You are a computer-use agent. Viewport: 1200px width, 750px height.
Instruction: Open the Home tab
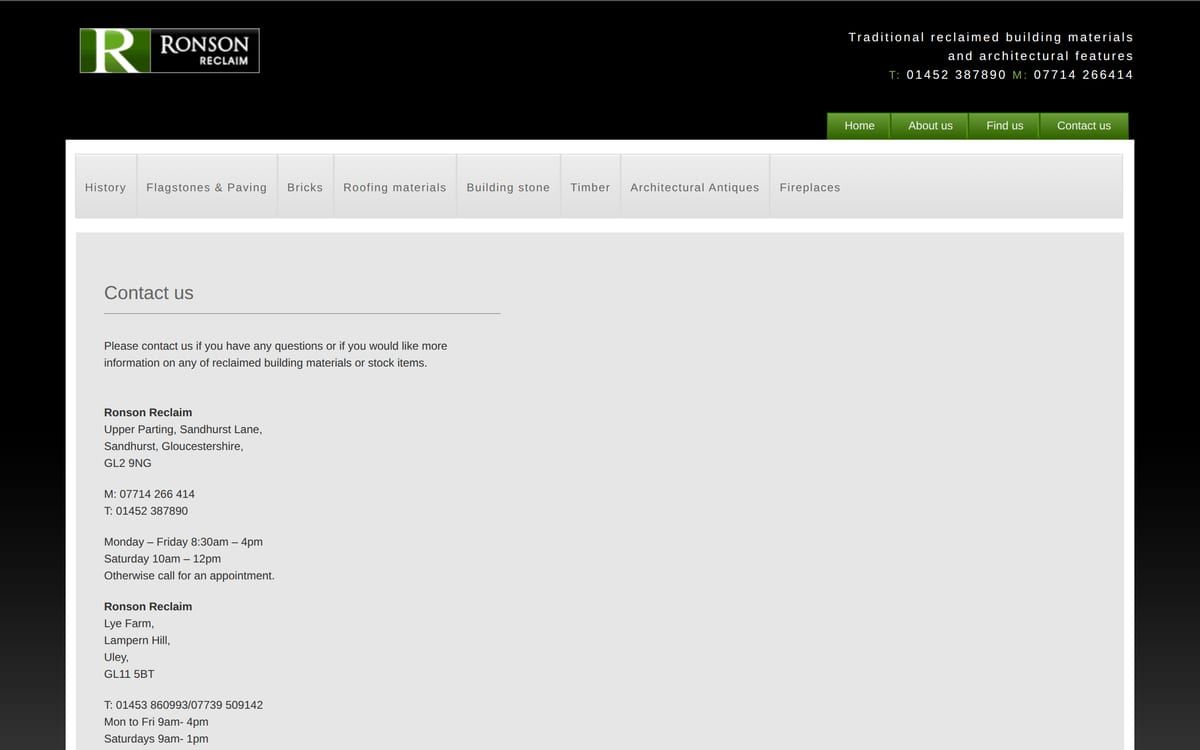859,126
